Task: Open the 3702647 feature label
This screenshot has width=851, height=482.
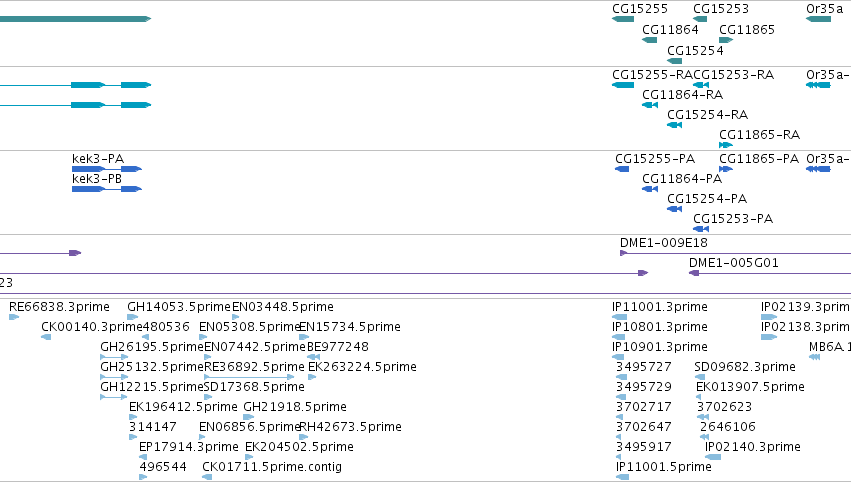Action: click(x=644, y=427)
